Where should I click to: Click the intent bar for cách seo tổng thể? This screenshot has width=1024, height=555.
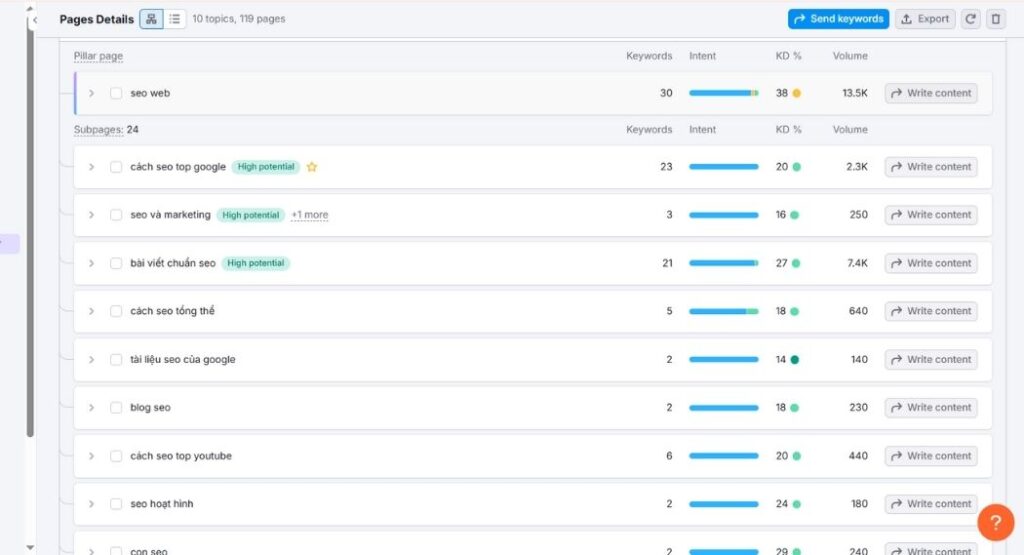click(724, 311)
